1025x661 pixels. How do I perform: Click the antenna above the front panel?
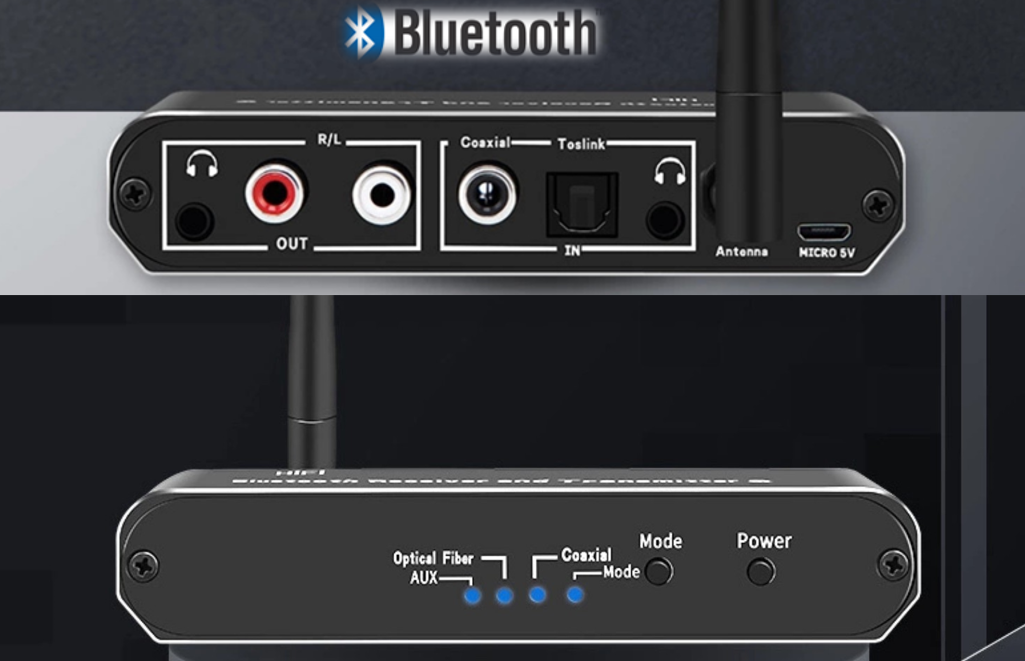click(312, 382)
